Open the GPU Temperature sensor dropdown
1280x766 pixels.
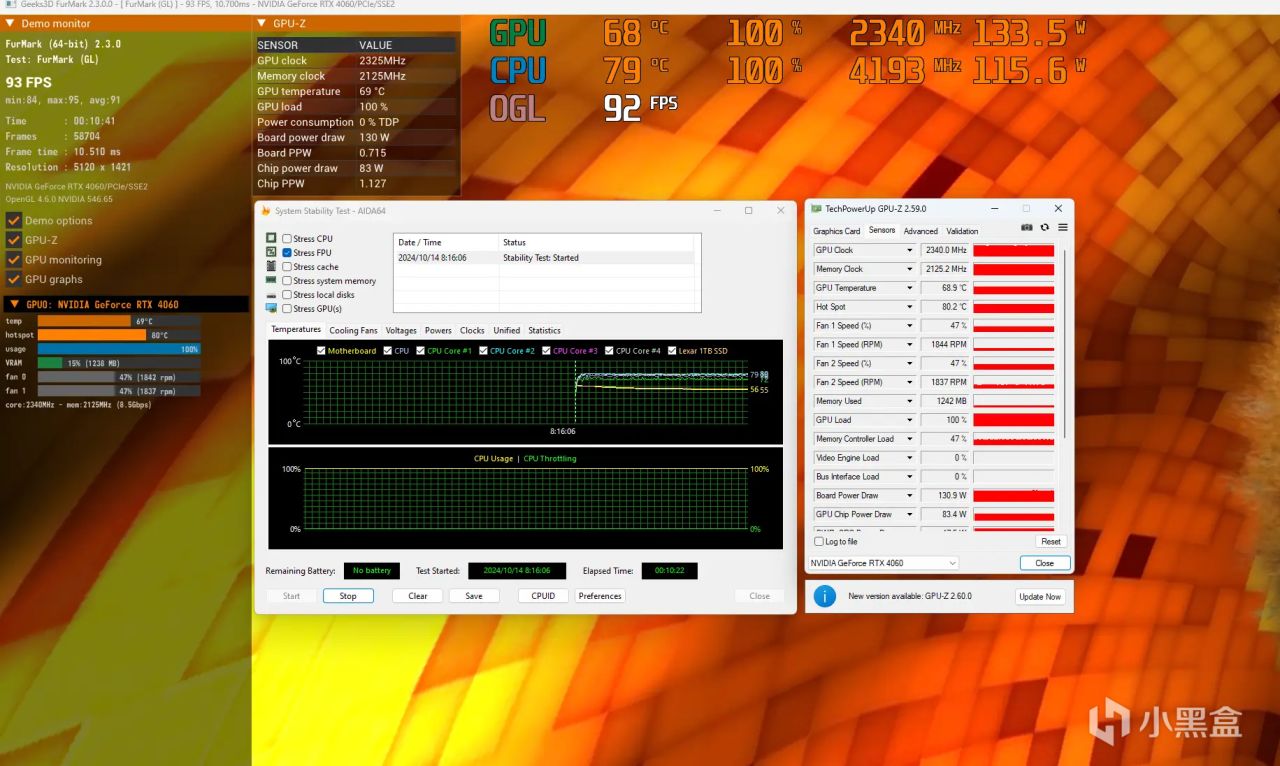[x=910, y=288]
